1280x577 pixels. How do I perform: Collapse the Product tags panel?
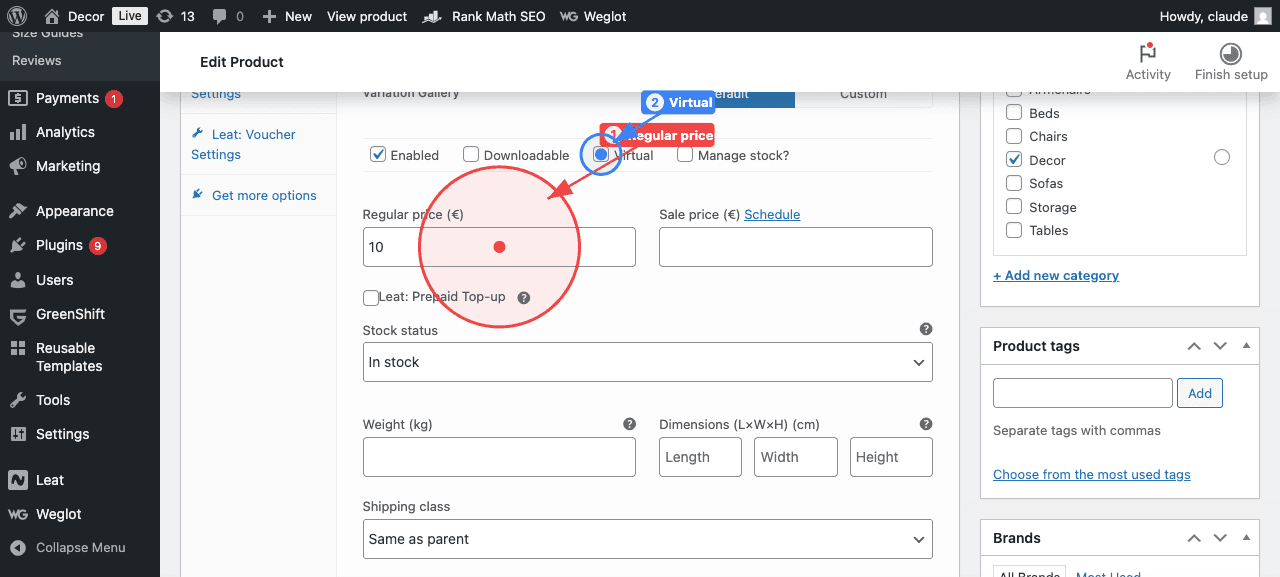1246,346
